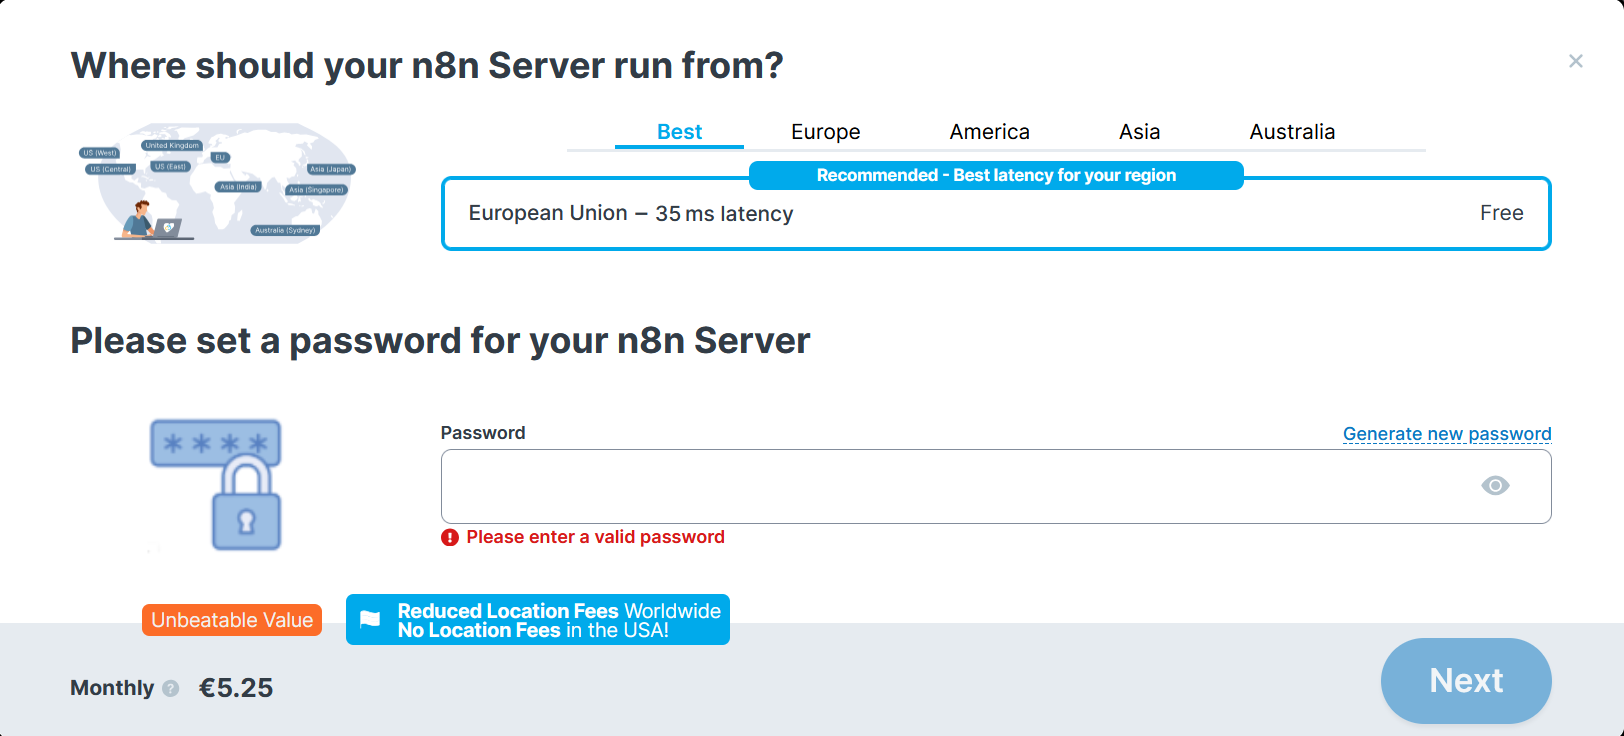Click the Monthly price help question mark
The width and height of the screenshot is (1624, 736).
click(x=171, y=688)
